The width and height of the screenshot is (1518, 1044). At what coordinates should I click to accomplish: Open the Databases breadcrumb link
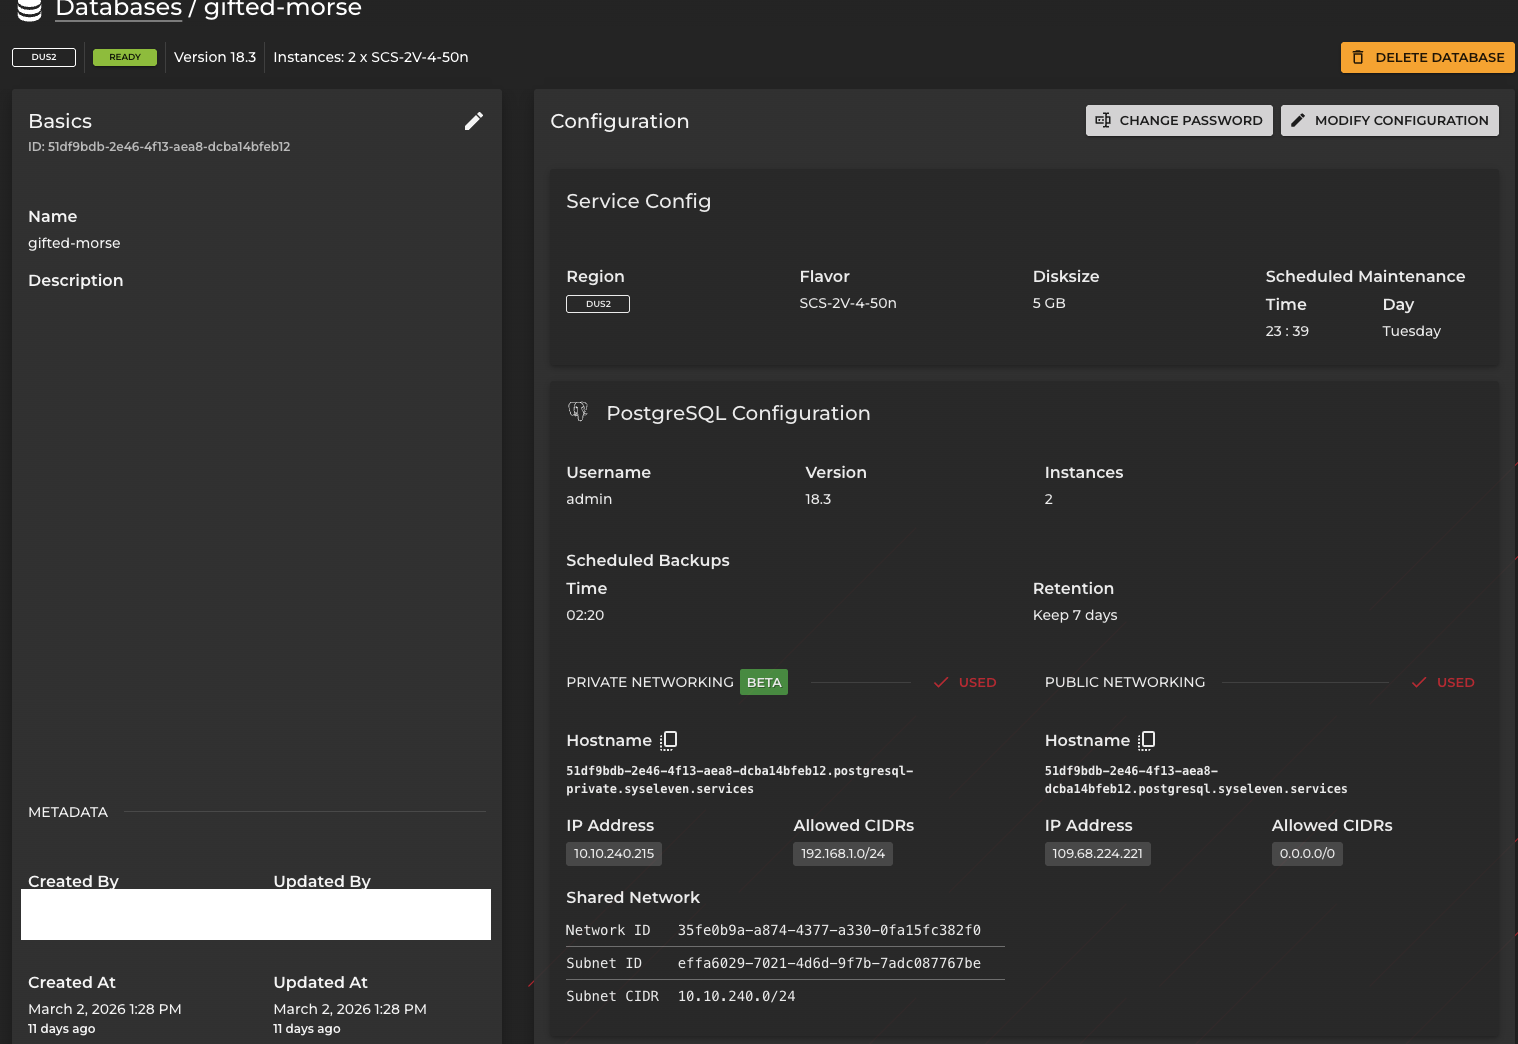[x=118, y=11]
